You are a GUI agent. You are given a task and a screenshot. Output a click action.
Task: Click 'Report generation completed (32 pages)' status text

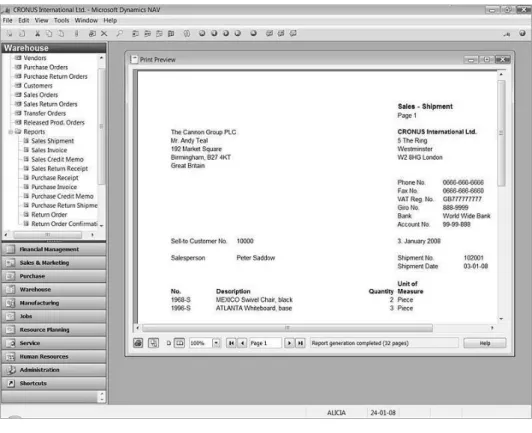(x=360, y=343)
